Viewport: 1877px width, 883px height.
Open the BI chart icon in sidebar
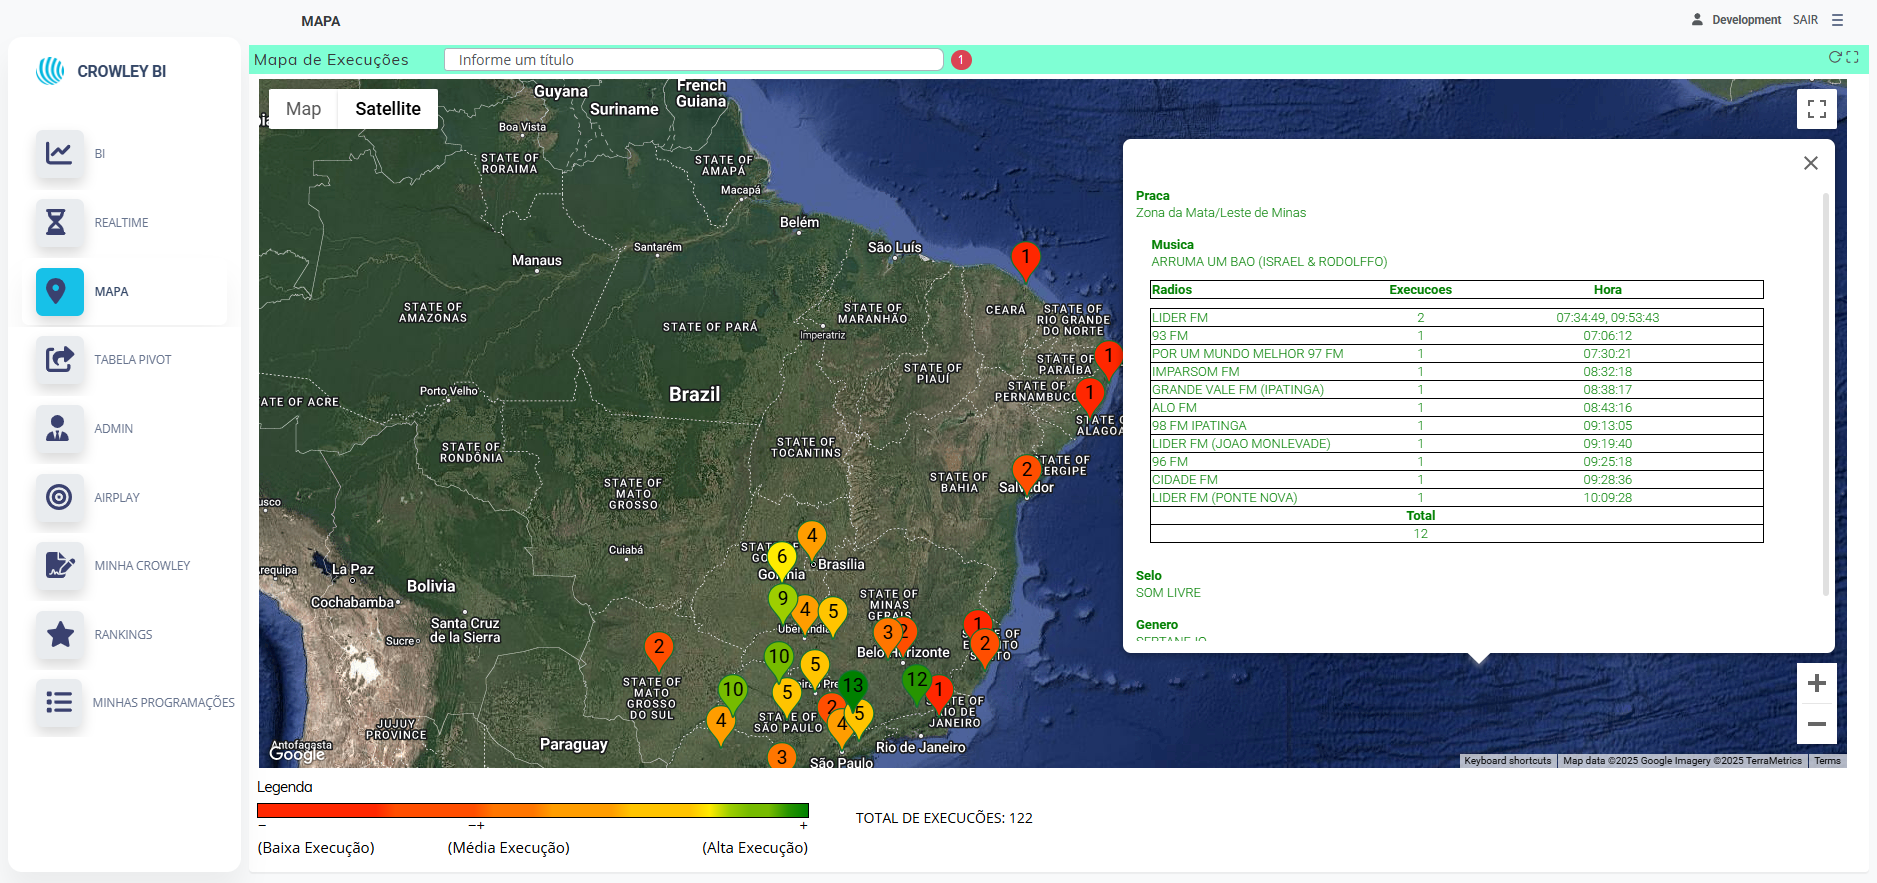tap(59, 154)
